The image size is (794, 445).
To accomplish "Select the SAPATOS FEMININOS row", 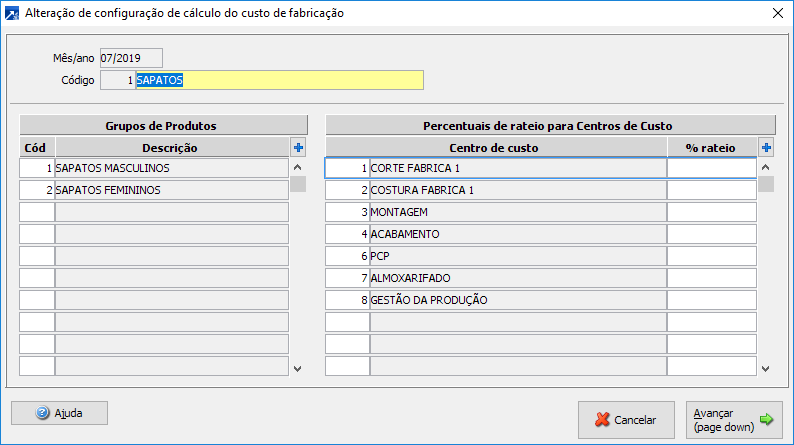I will tap(171, 190).
